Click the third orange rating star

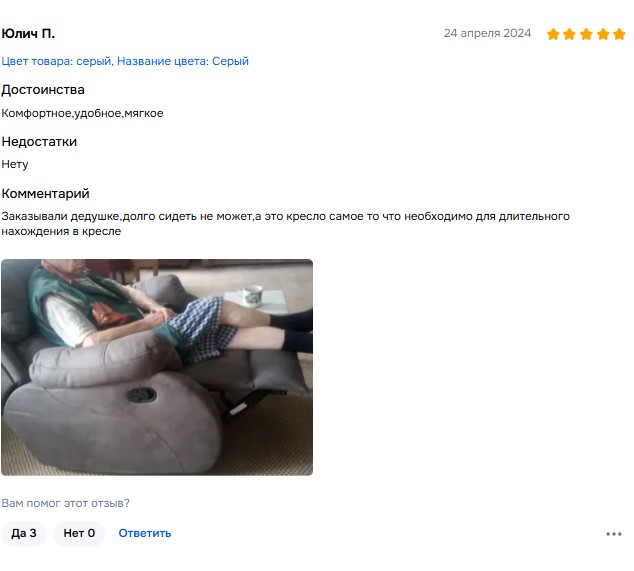[586, 34]
